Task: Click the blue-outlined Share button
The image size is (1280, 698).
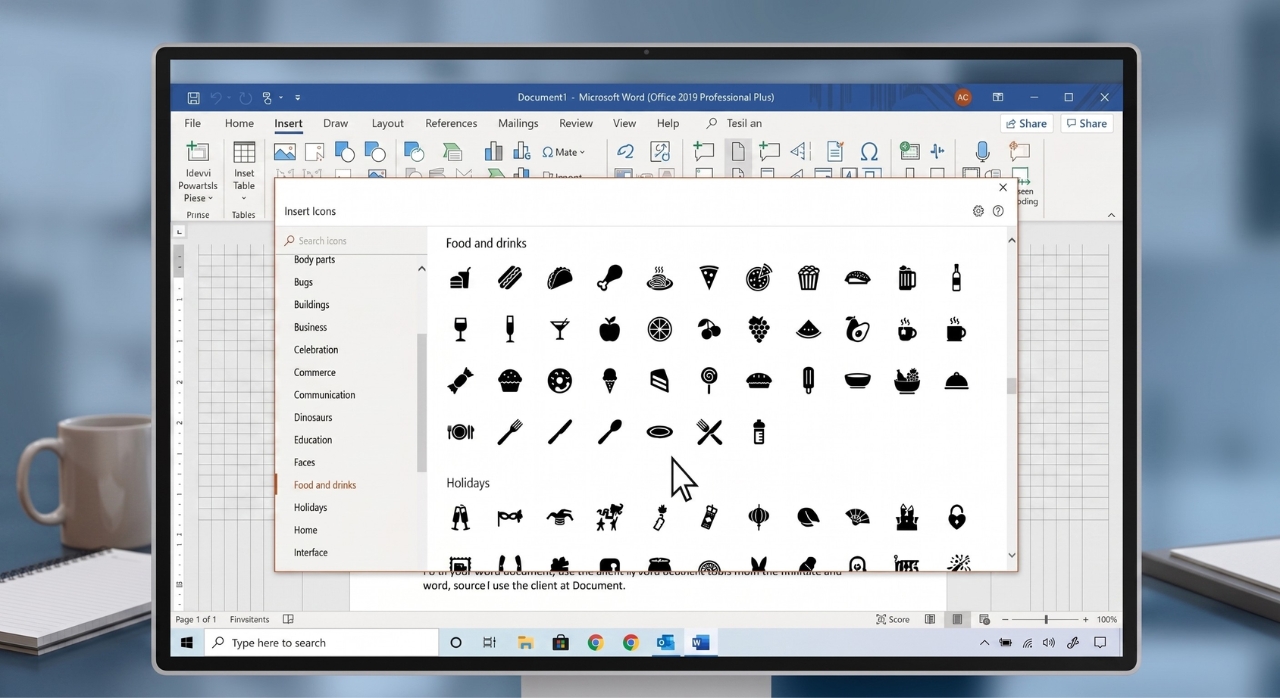Action: pyautogui.click(x=1027, y=123)
